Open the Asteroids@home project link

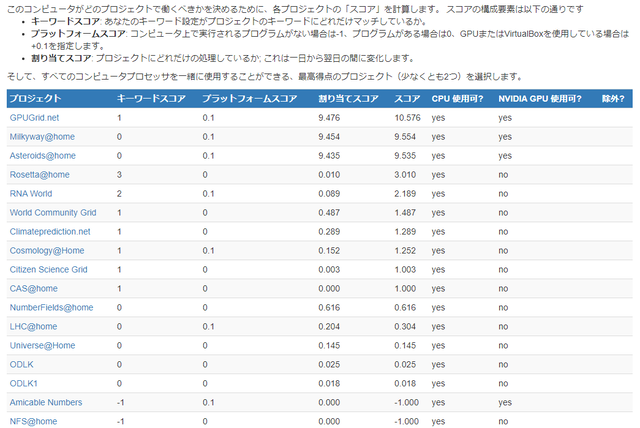pos(42,156)
